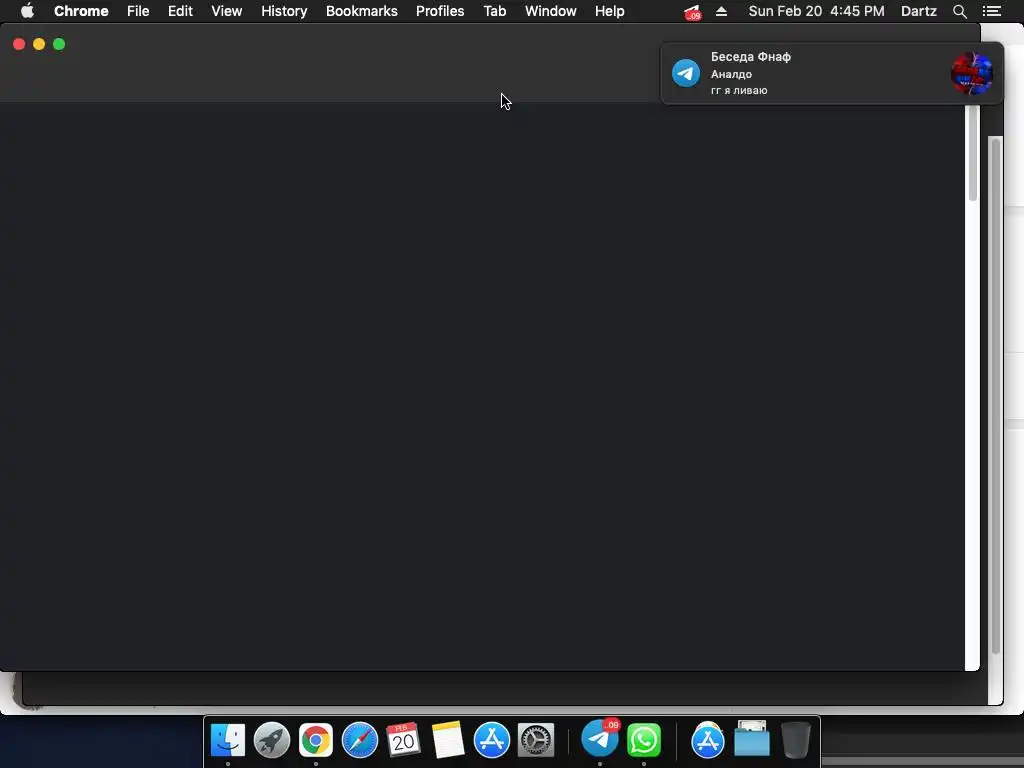Minimize the Chrome window with yellow button
Viewport: 1024px width, 768px height.
[x=39, y=44]
